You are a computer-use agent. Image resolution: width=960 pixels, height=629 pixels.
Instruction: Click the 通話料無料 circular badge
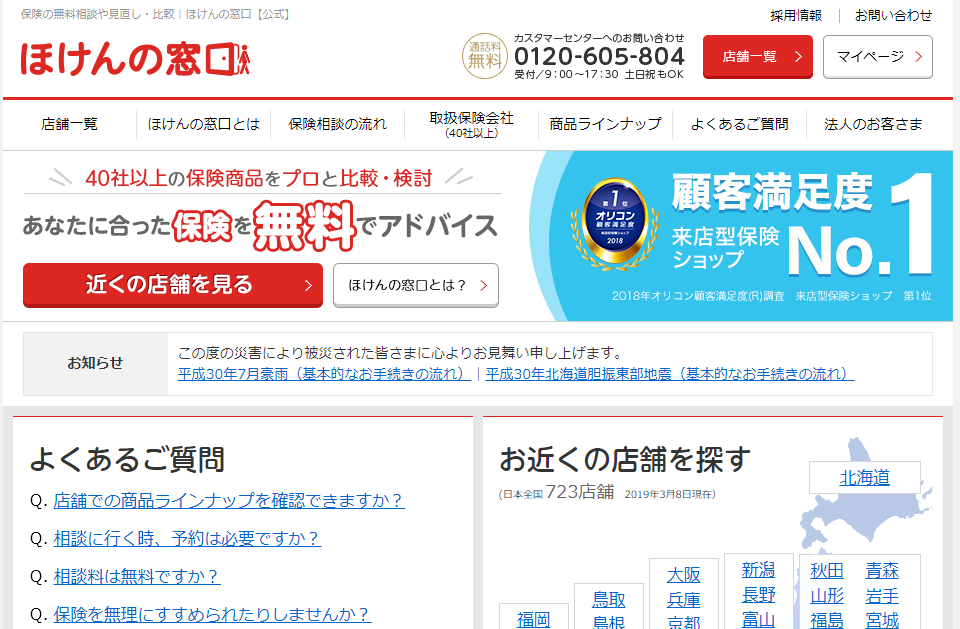click(484, 56)
